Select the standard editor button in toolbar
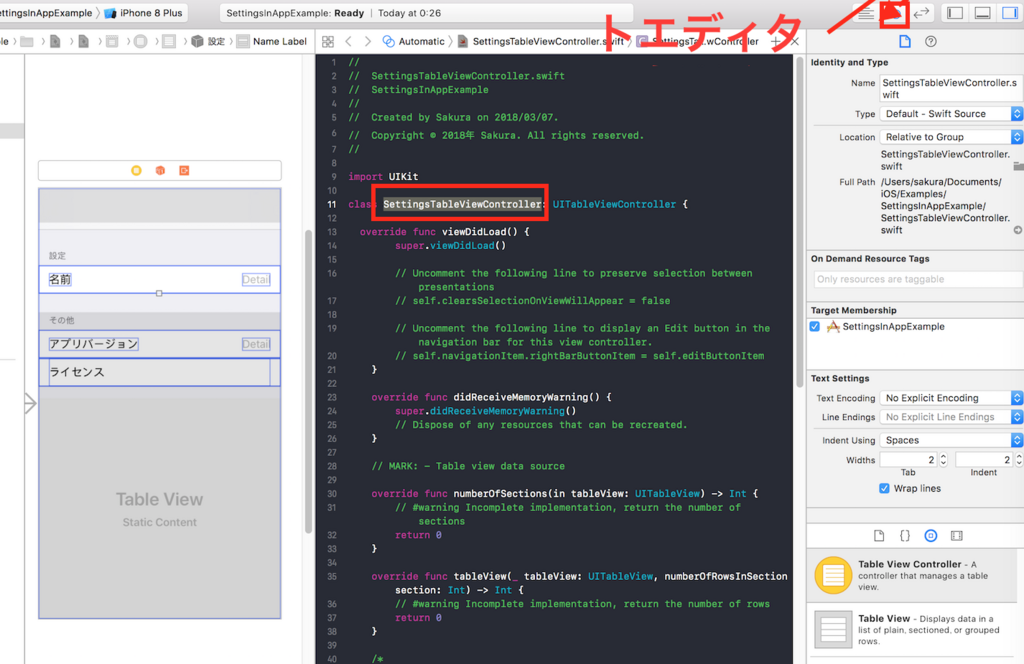The height and width of the screenshot is (664, 1024). click(x=866, y=13)
